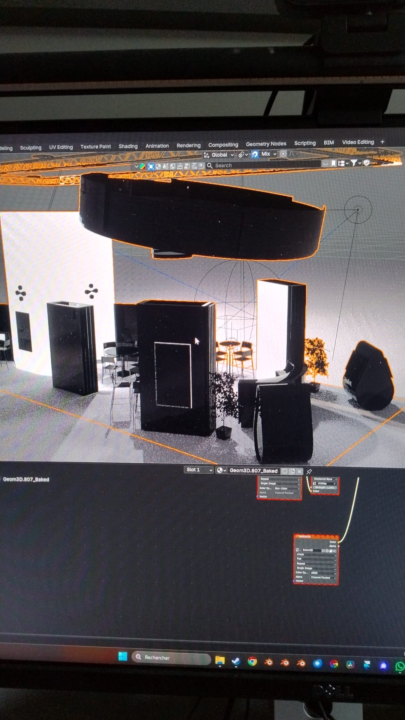Open the Geometry Nodes workspace tab
This screenshot has height=720, width=405.
pyautogui.click(x=266, y=144)
